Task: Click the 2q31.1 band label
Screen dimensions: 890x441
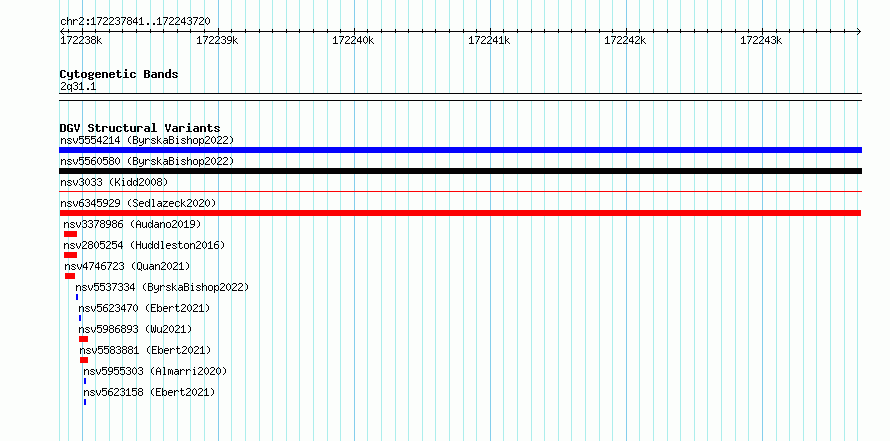Action: (78, 86)
